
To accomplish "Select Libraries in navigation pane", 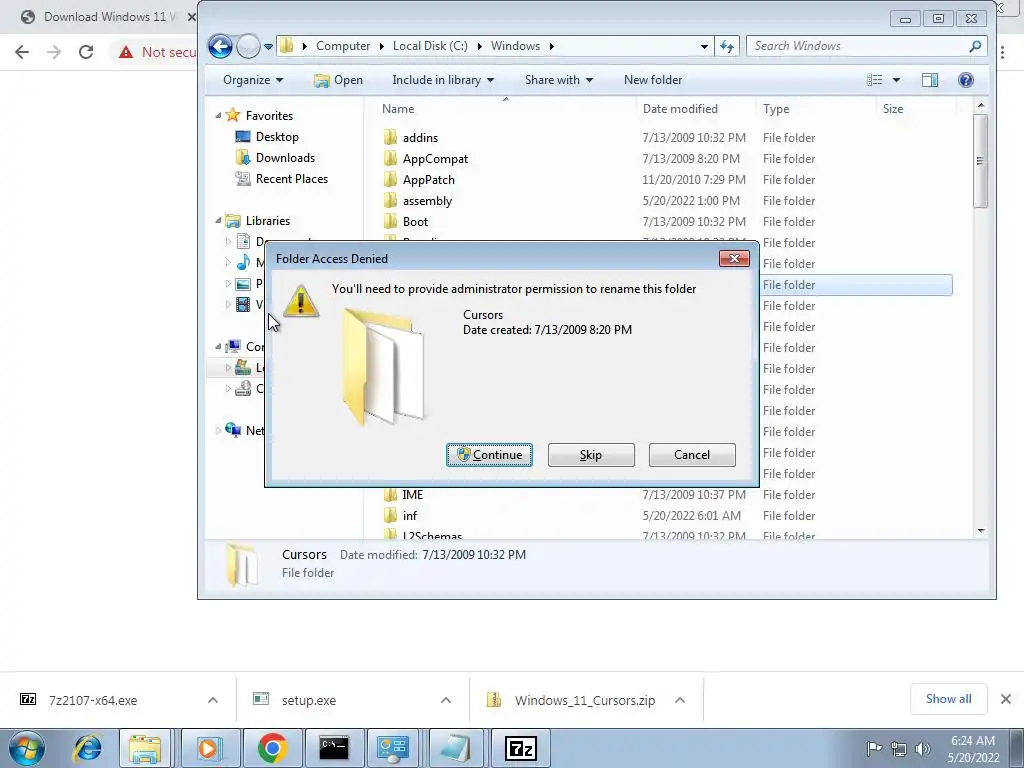I will pyautogui.click(x=268, y=221).
